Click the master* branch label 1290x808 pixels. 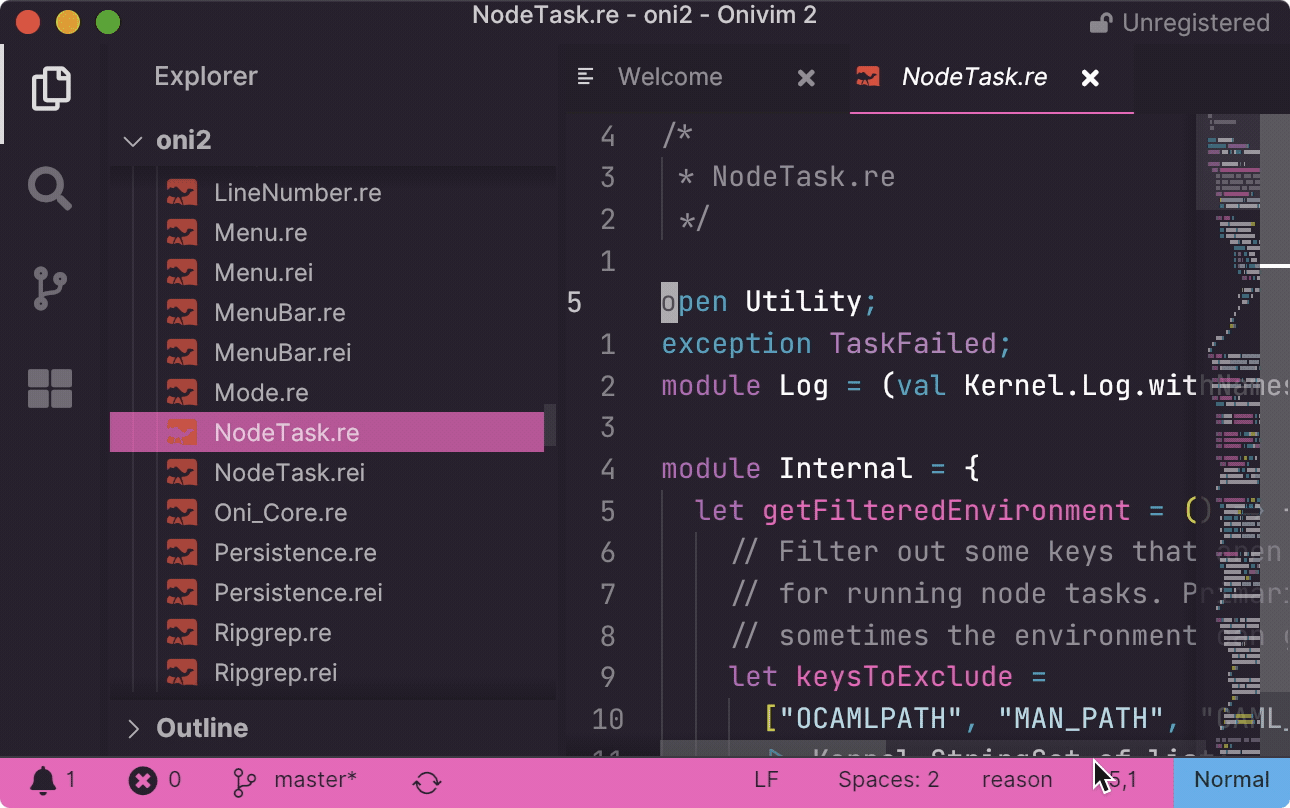tap(316, 780)
